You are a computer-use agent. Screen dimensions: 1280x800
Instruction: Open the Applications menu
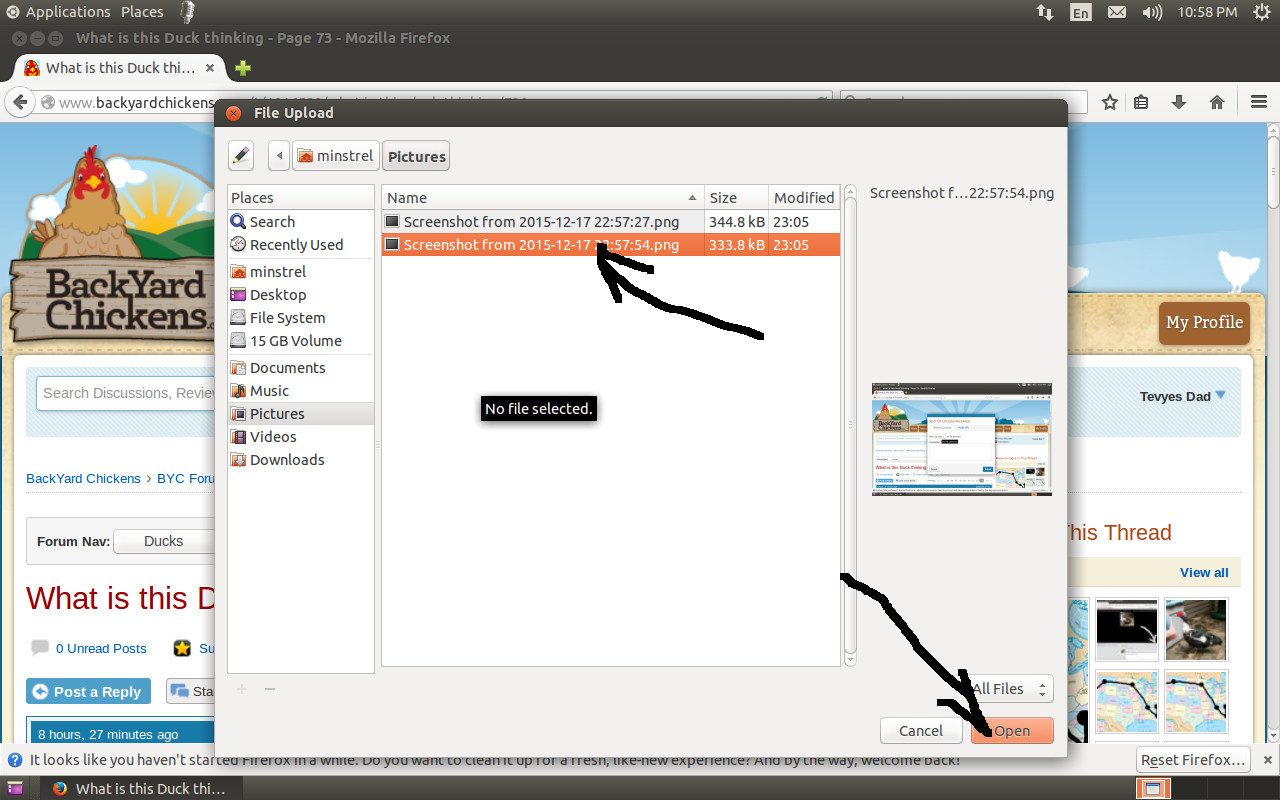point(59,12)
